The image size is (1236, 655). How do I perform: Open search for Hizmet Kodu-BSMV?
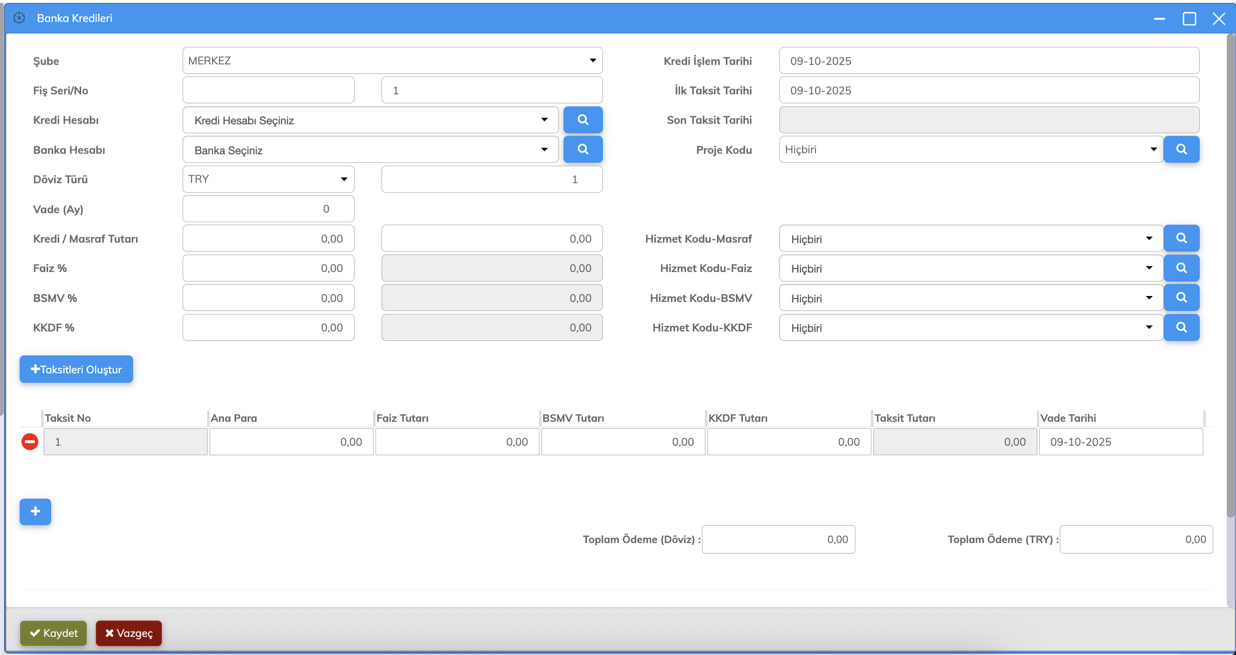click(1181, 298)
